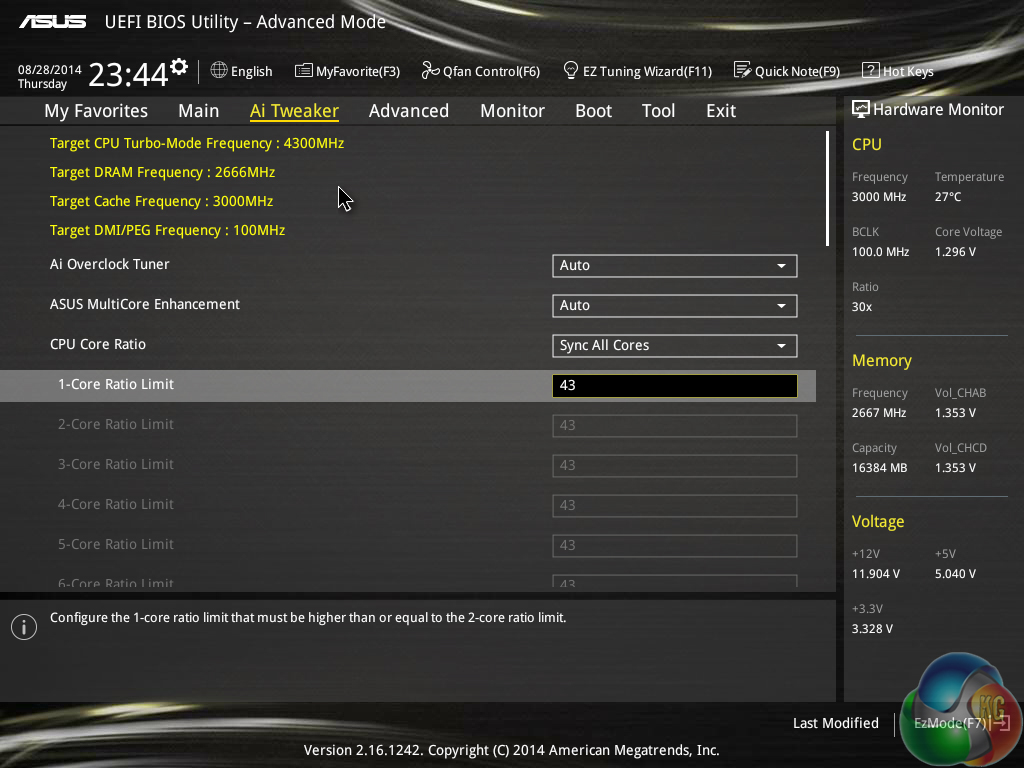Click the +5V 5.040 V reading
This screenshot has height=768, width=1024.
[x=955, y=573]
